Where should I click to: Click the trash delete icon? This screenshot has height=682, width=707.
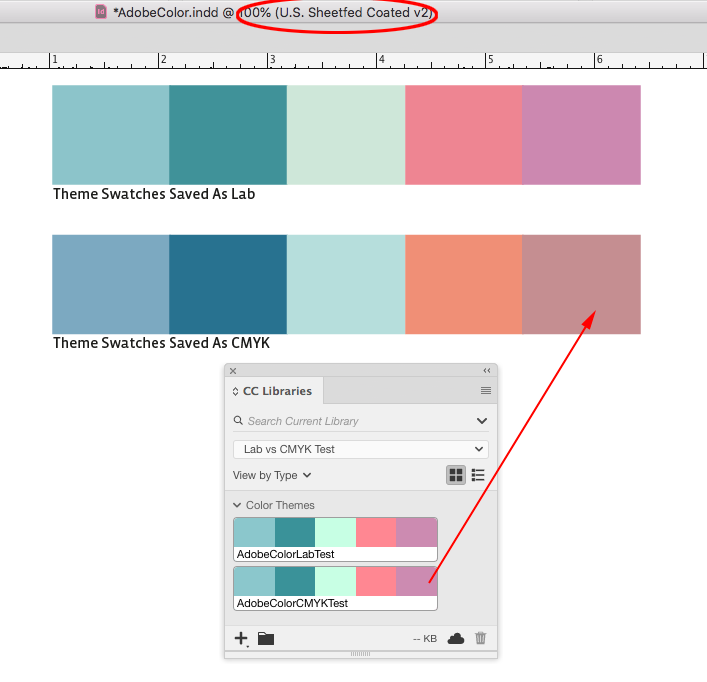tap(481, 638)
